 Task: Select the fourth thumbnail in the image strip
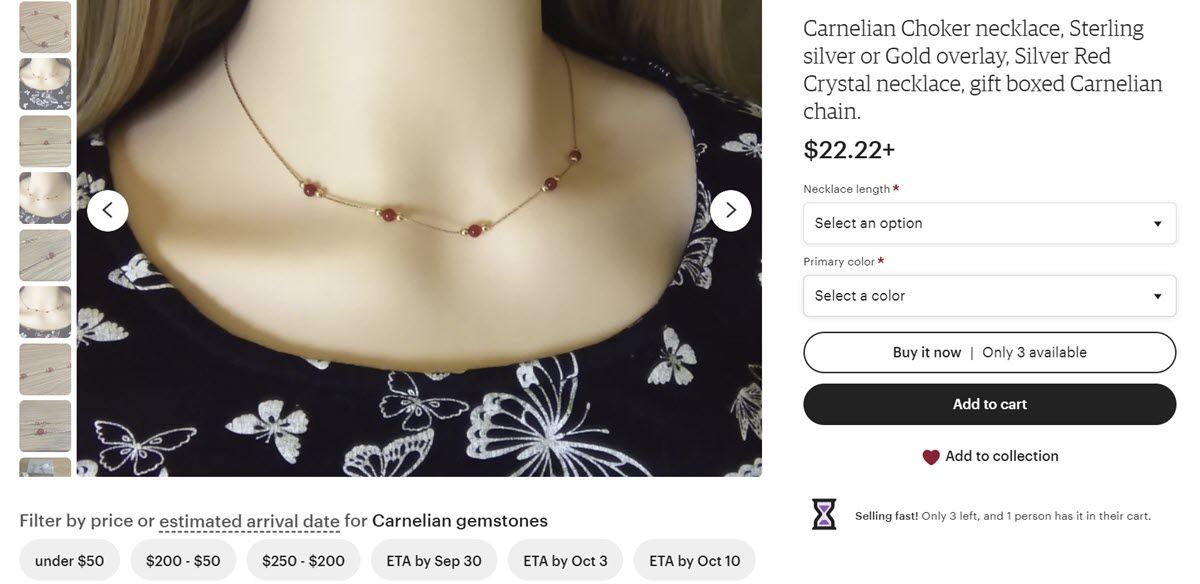click(x=46, y=198)
